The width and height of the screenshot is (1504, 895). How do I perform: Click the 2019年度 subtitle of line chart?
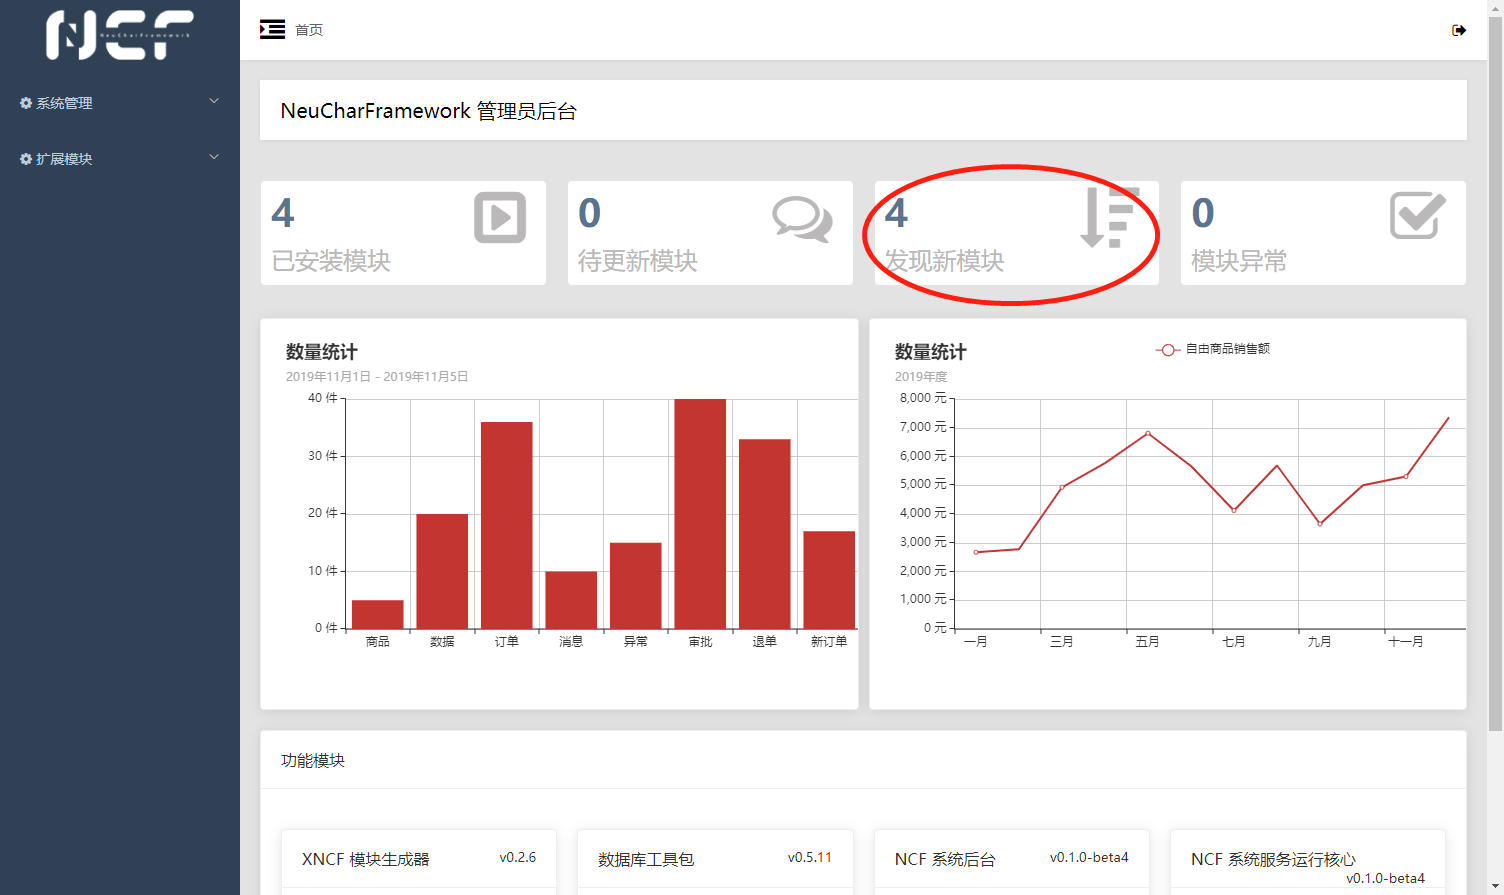[921, 377]
